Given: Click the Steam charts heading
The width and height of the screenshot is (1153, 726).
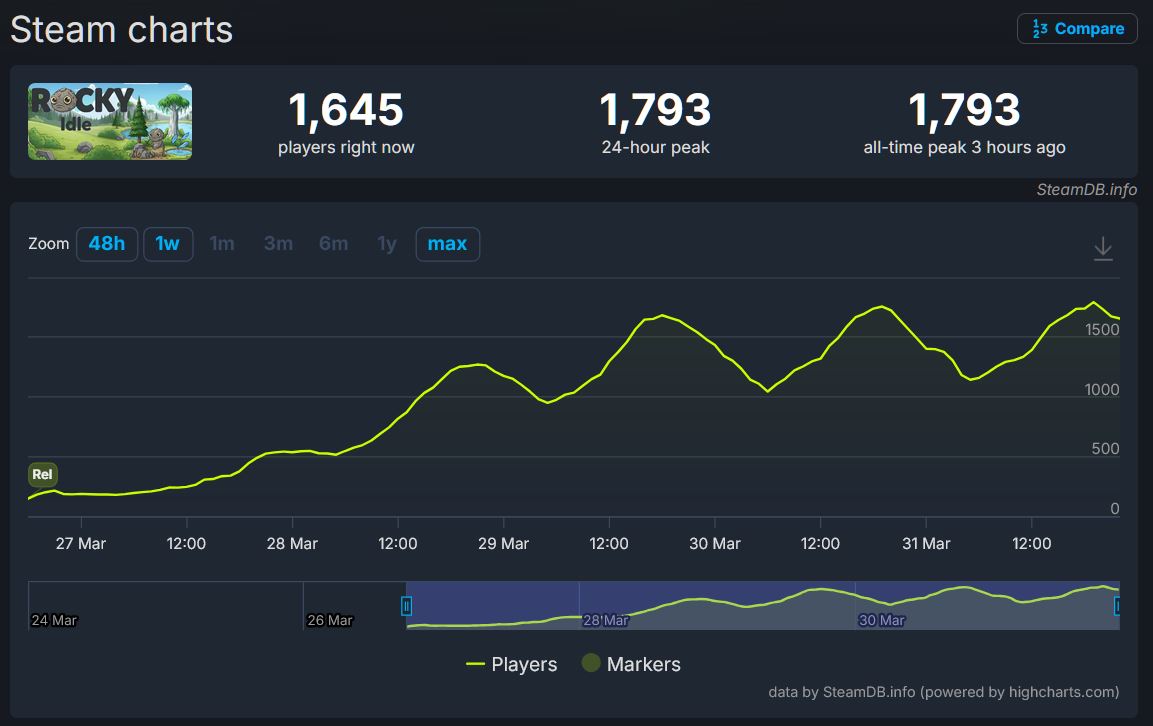Looking at the screenshot, I should tap(121, 30).
